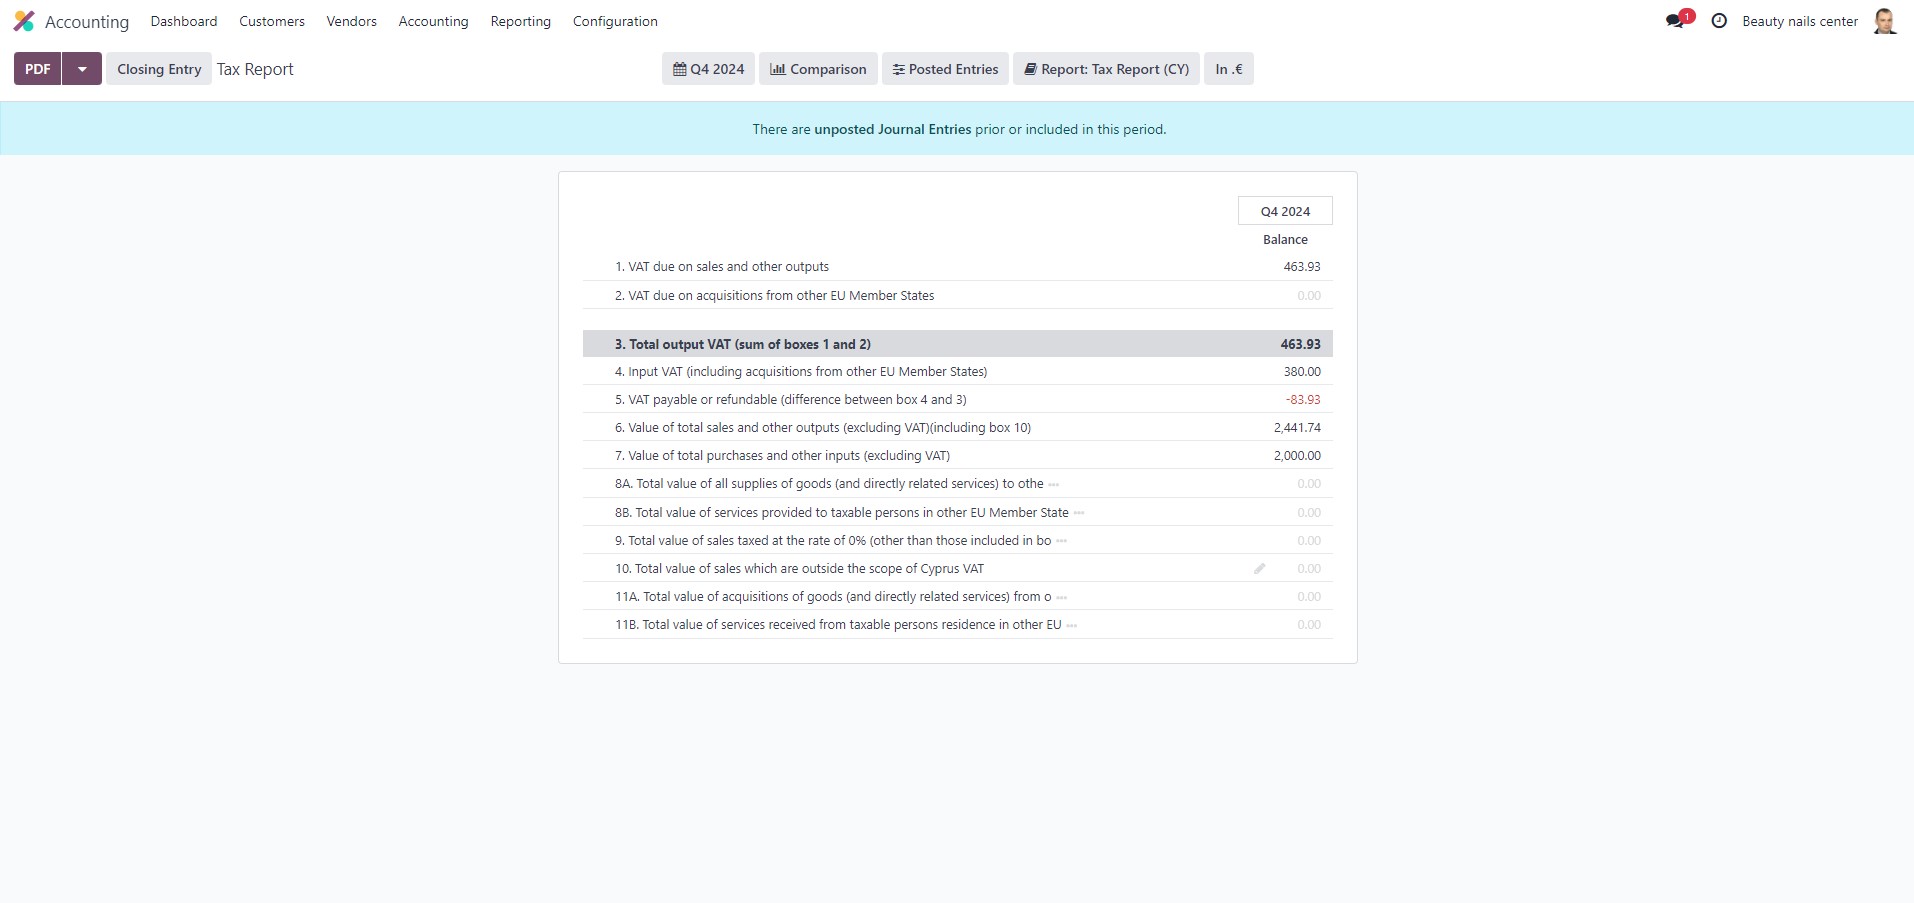Click the pencil edit icon on line 10

tap(1259, 568)
